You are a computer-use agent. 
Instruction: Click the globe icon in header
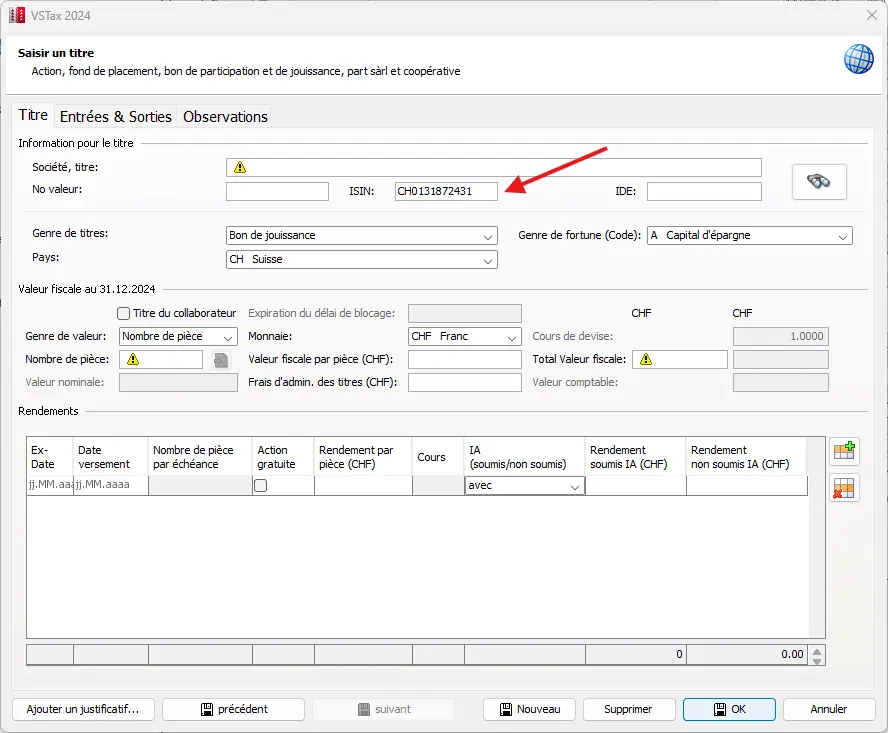pyautogui.click(x=858, y=59)
